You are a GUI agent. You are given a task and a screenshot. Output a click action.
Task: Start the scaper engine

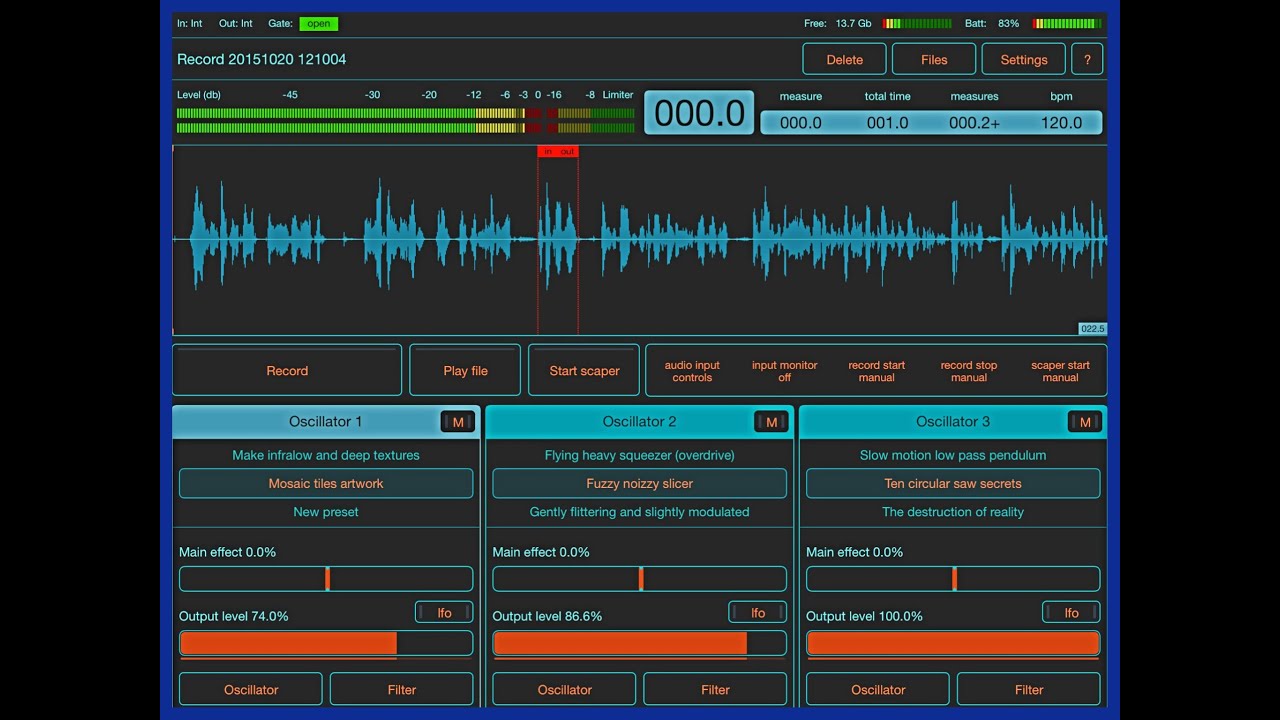[584, 370]
